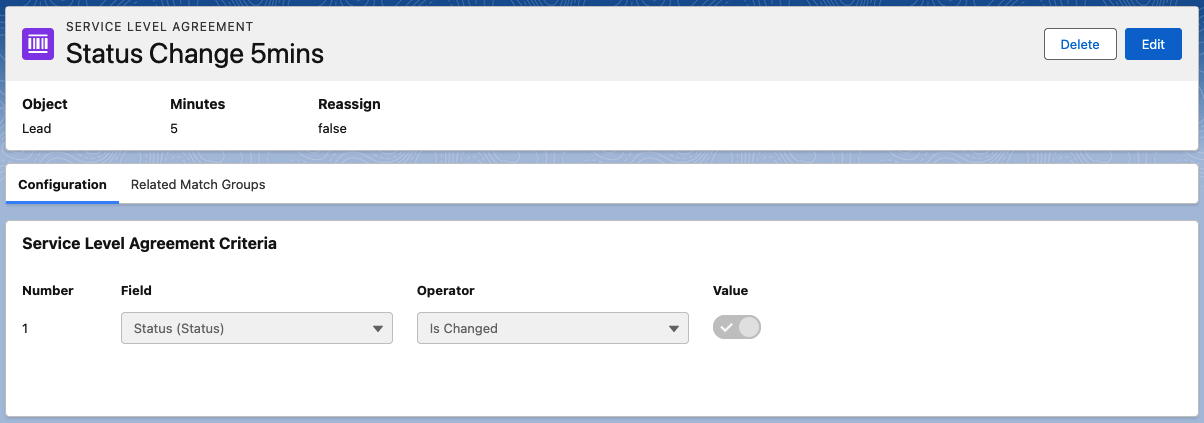Open the Status (Status) field dropdown

click(256, 328)
